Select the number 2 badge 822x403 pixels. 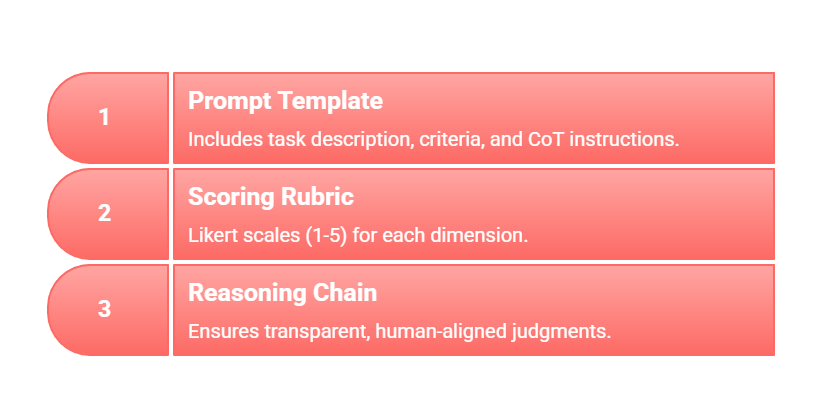tap(104, 213)
